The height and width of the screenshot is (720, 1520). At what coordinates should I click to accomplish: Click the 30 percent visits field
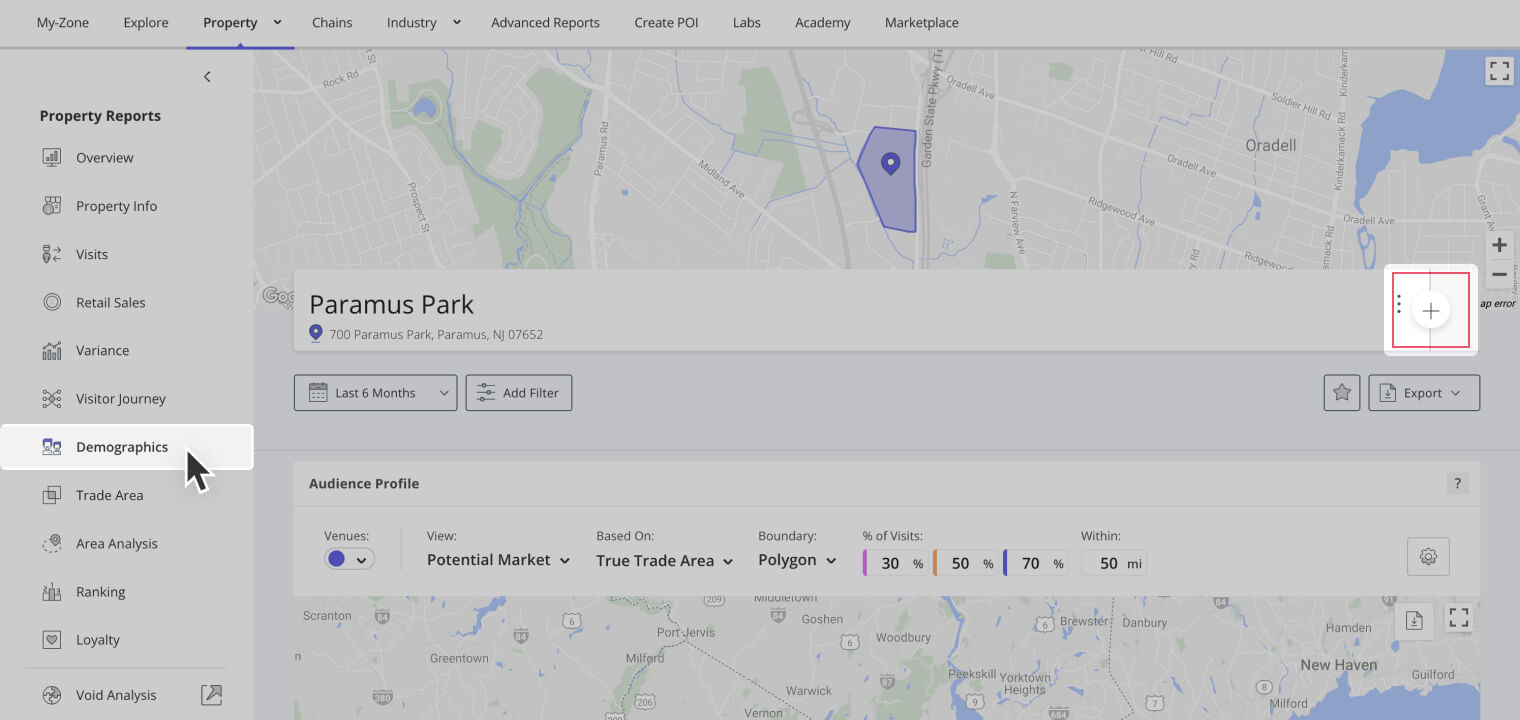pyautogui.click(x=895, y=563)
